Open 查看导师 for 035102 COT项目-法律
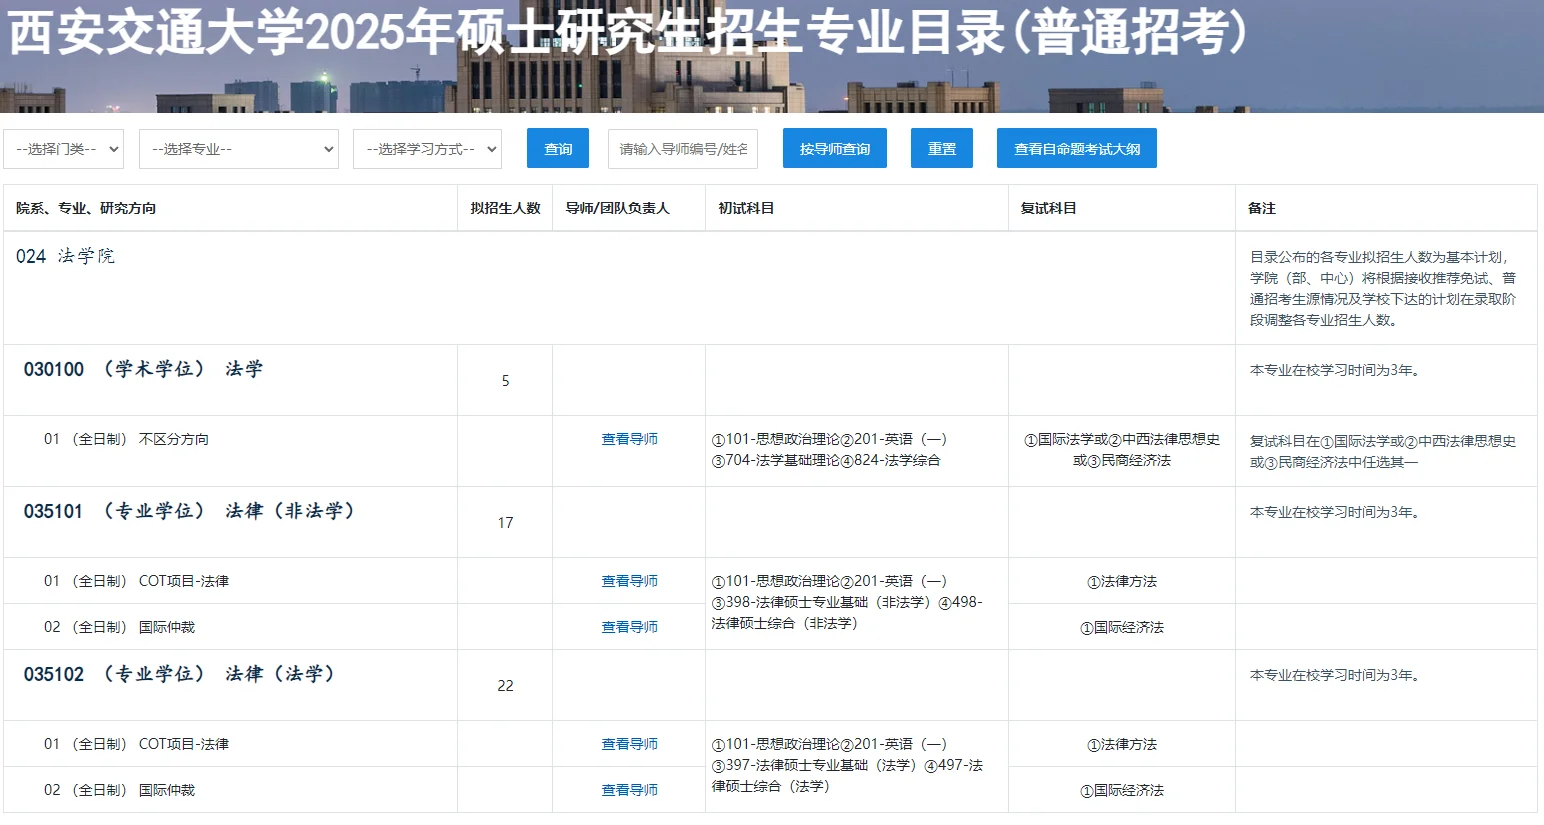Viewport: 1544px width, 825px height. 629,744
